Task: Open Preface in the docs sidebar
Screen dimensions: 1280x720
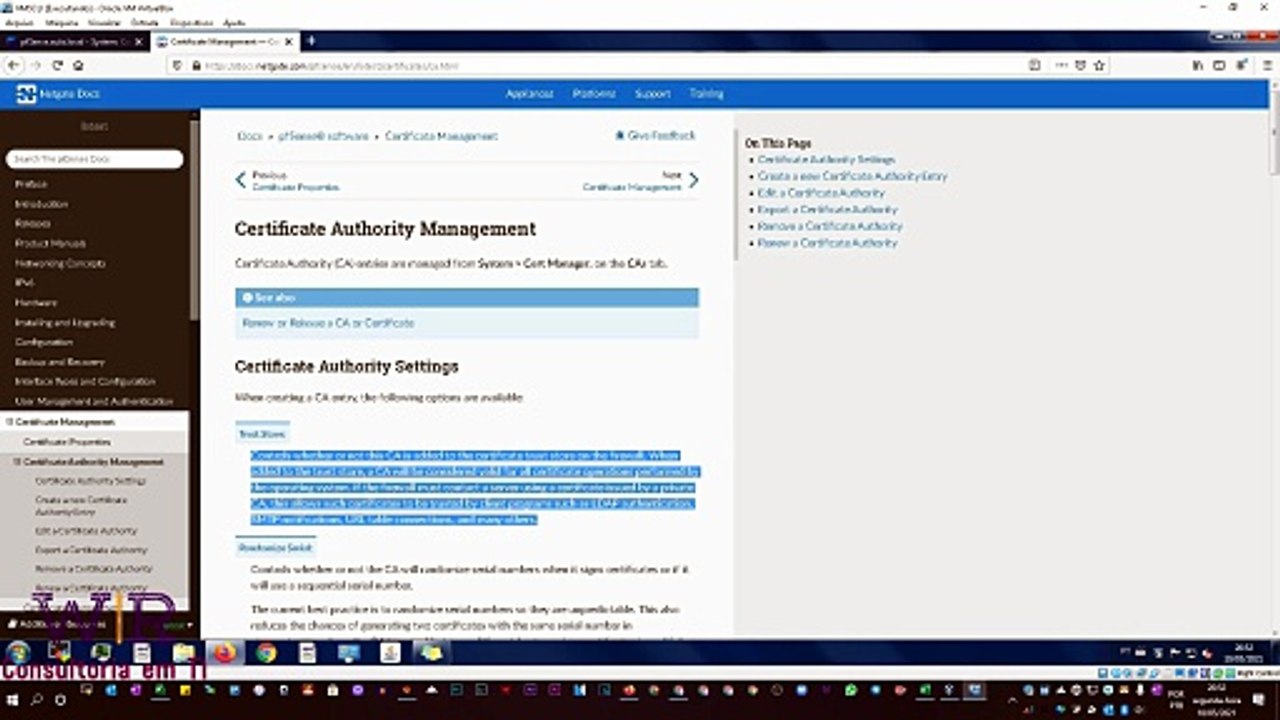Action: click(x=31, y=184)
